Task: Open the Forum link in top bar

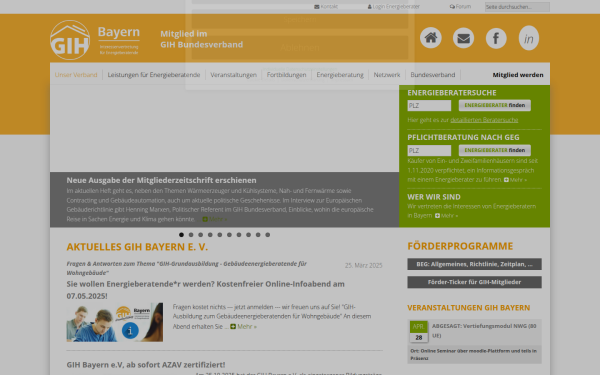Action: click(x=460, y=7)
